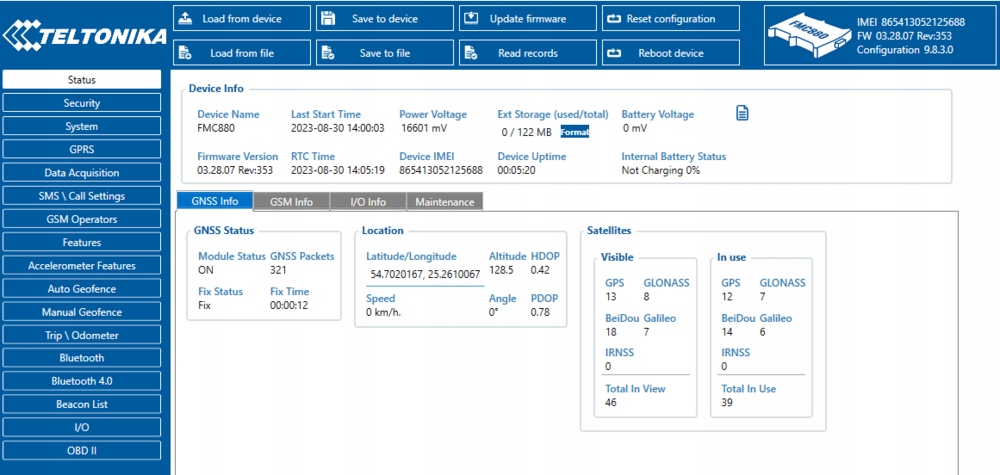The image size is (1000, 475).
Task: Click the PDOP value 0.78
Action: [540, 312]
